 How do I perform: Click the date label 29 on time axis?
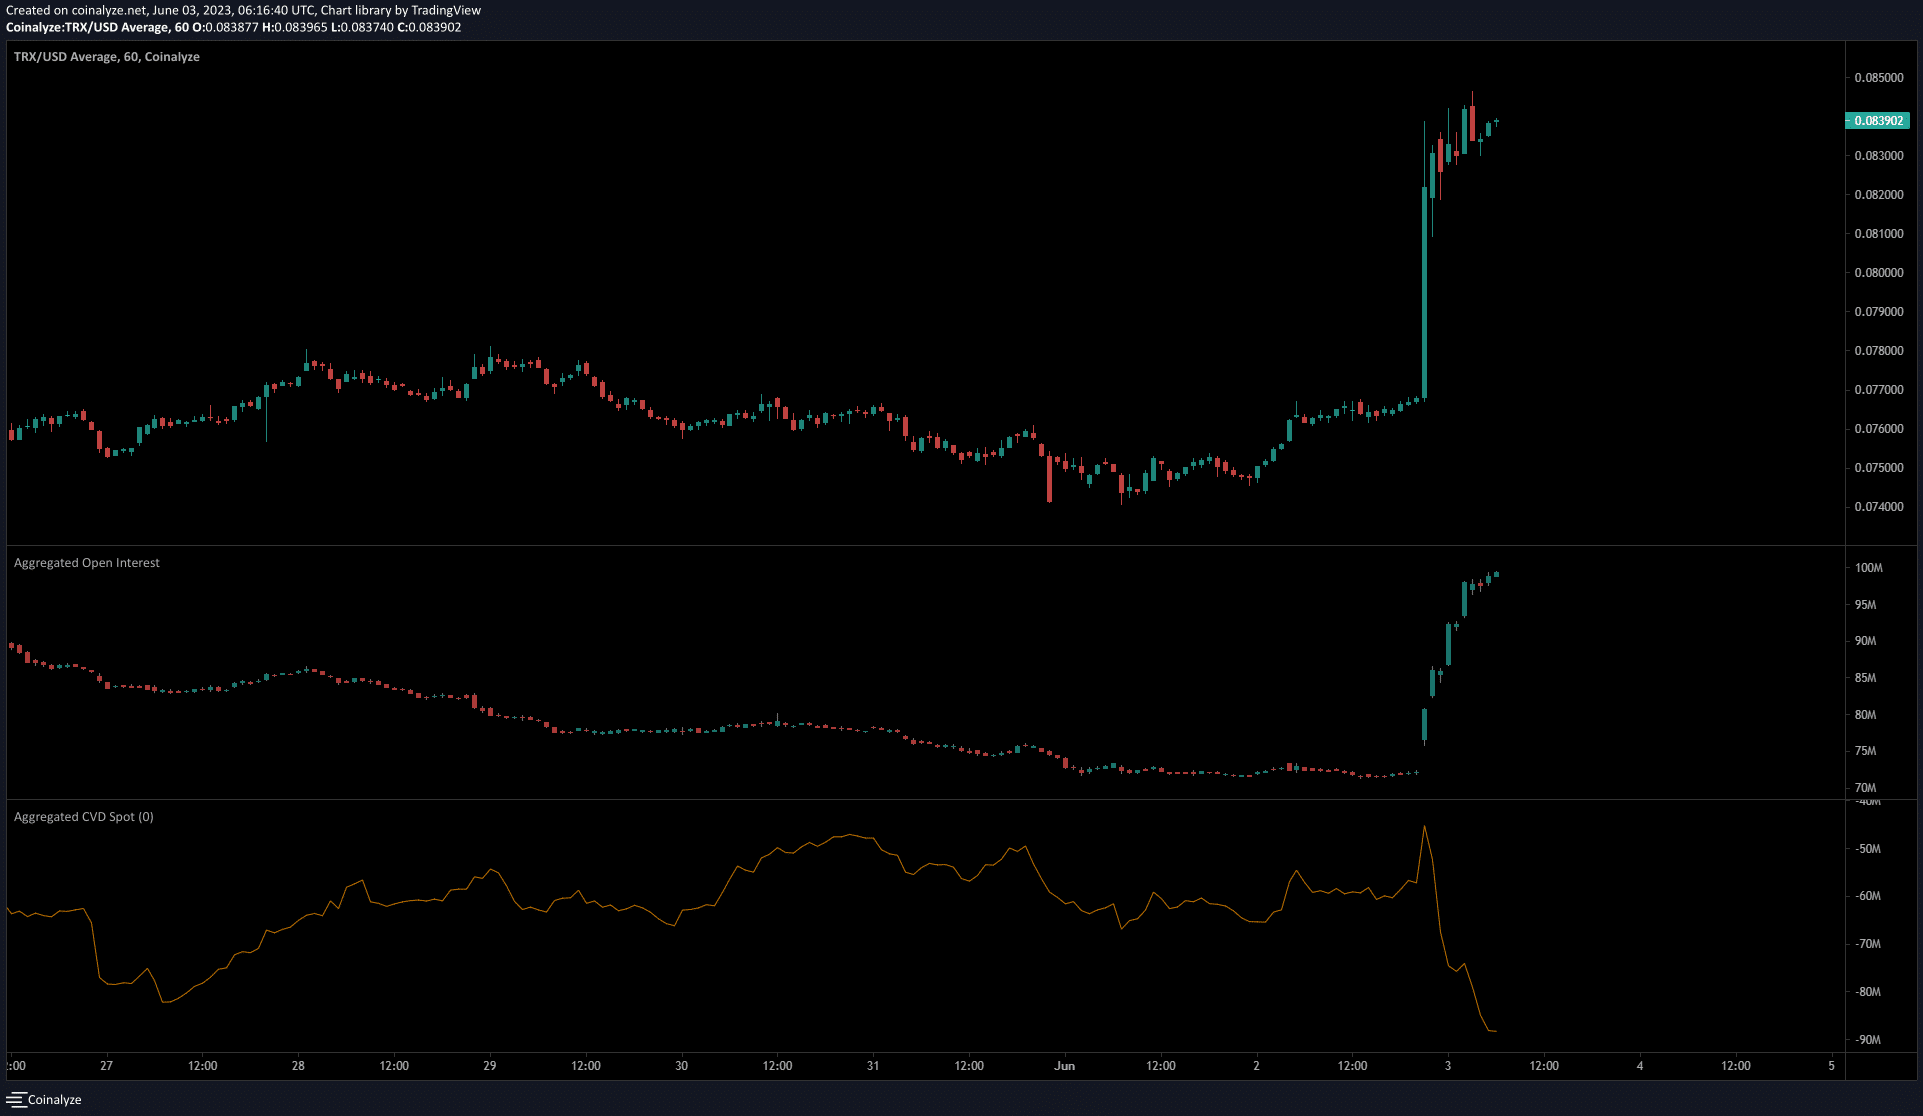490,1066
